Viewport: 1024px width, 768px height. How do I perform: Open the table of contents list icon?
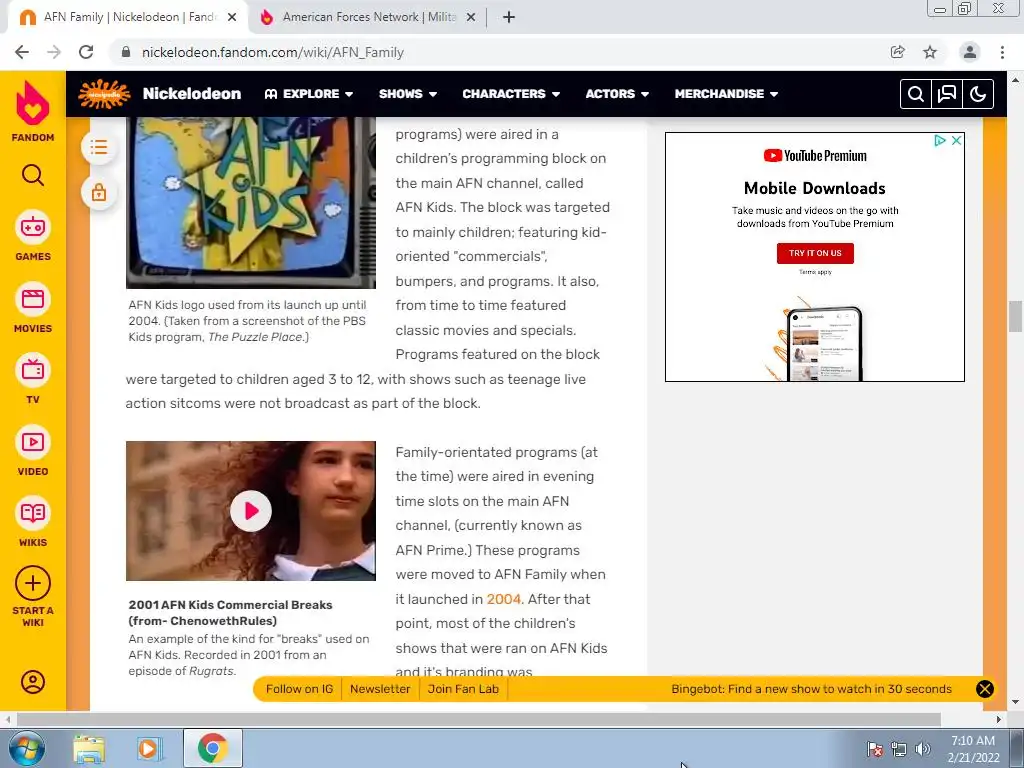tap(99, 147)
